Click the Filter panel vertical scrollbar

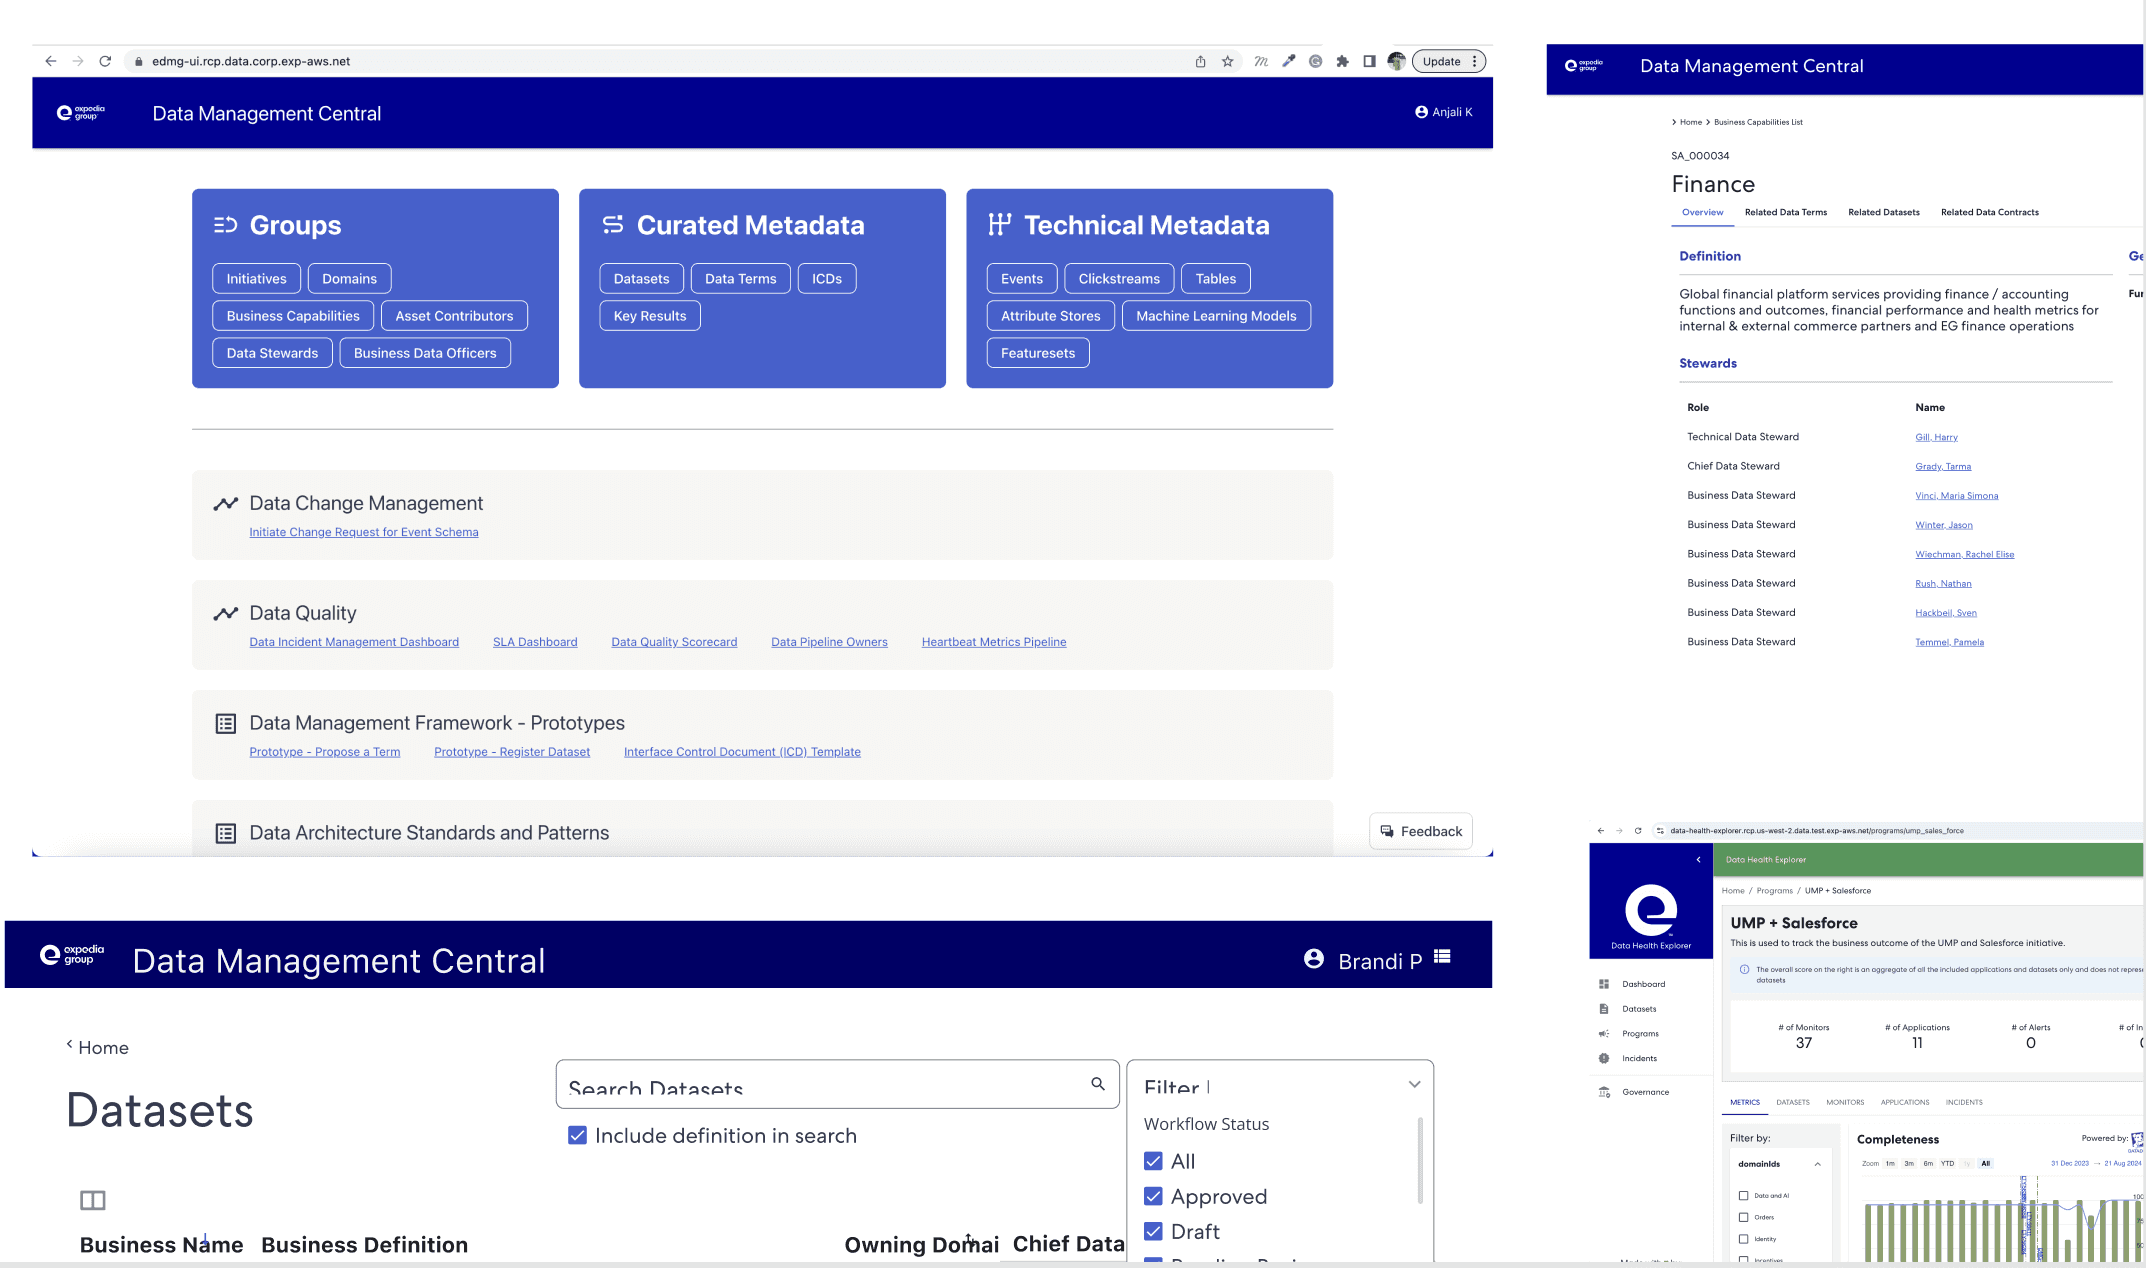point(1420,1160)
